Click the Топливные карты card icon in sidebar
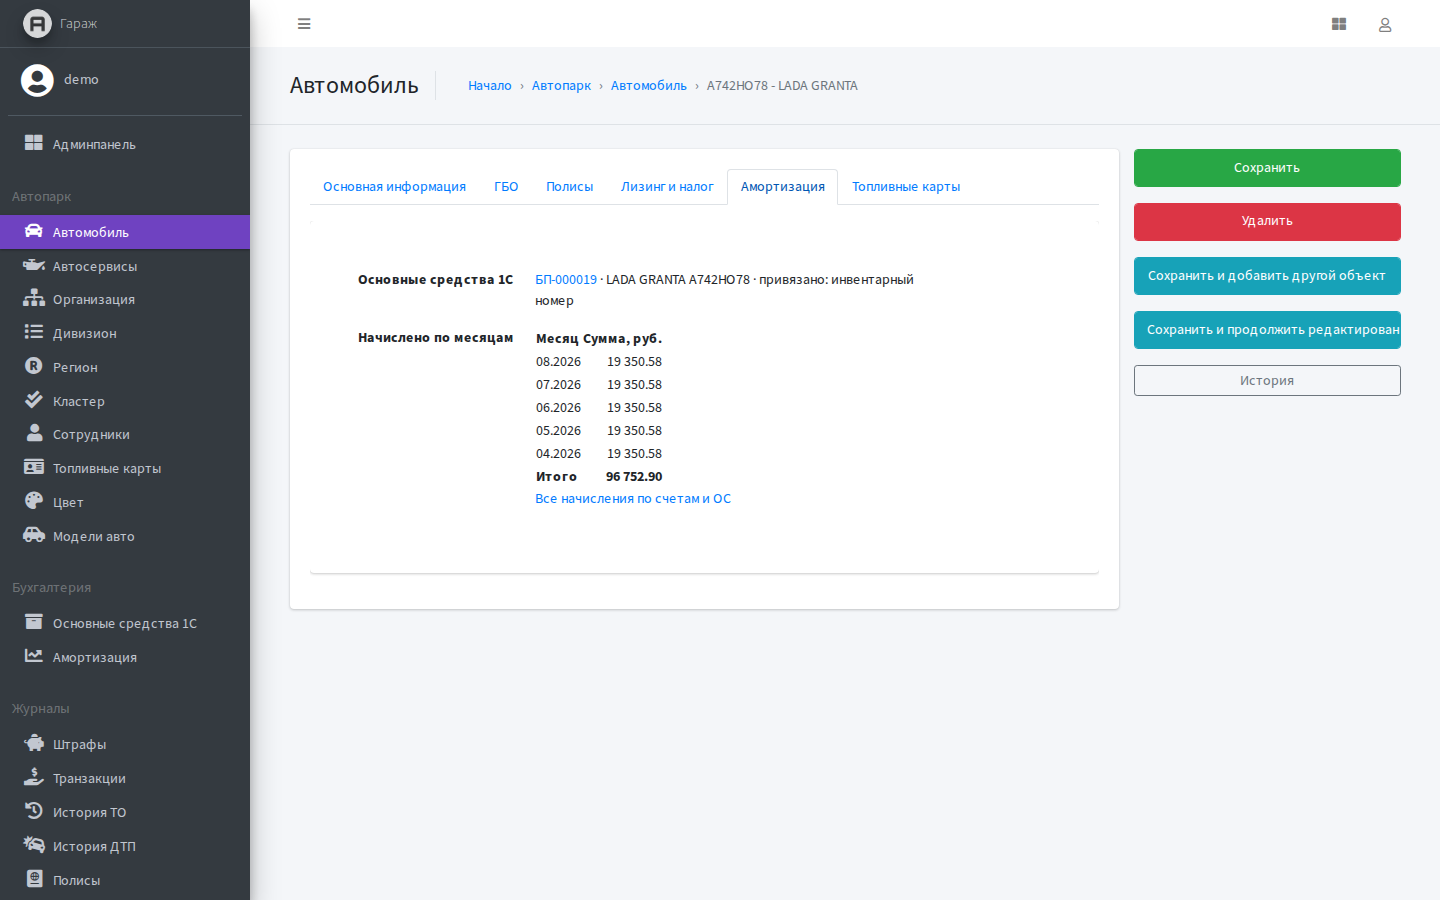This screenshot has width=1440, height=900. [x=34, y=467]
